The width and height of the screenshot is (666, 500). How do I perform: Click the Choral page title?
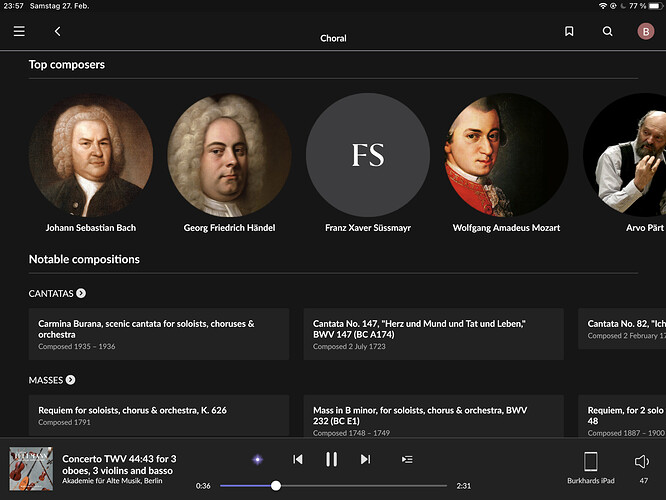click(x=333, y=38)
